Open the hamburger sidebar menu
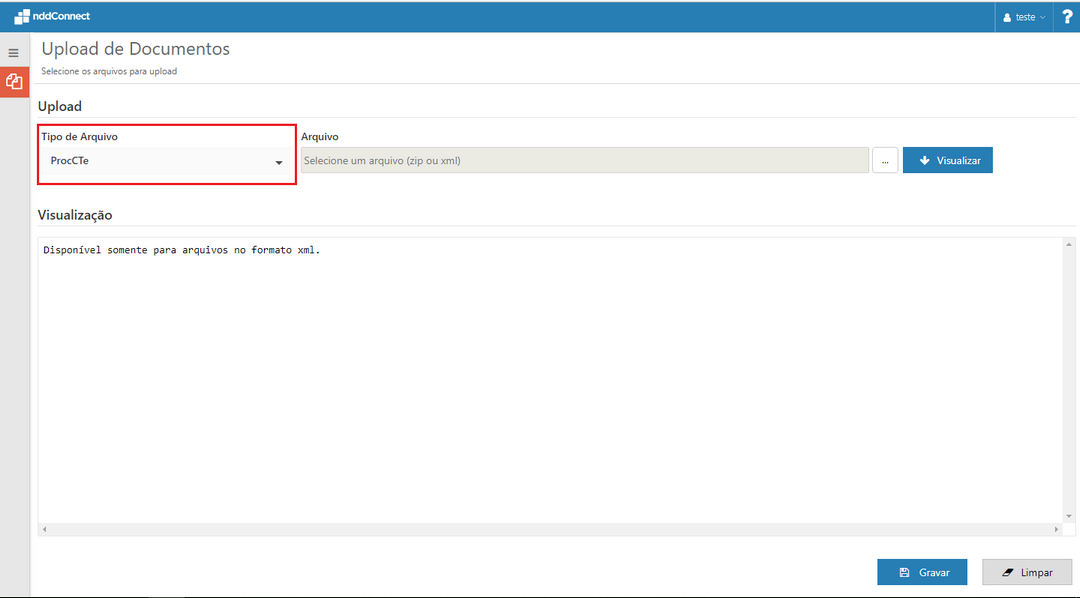 click(x=14, y=53)
